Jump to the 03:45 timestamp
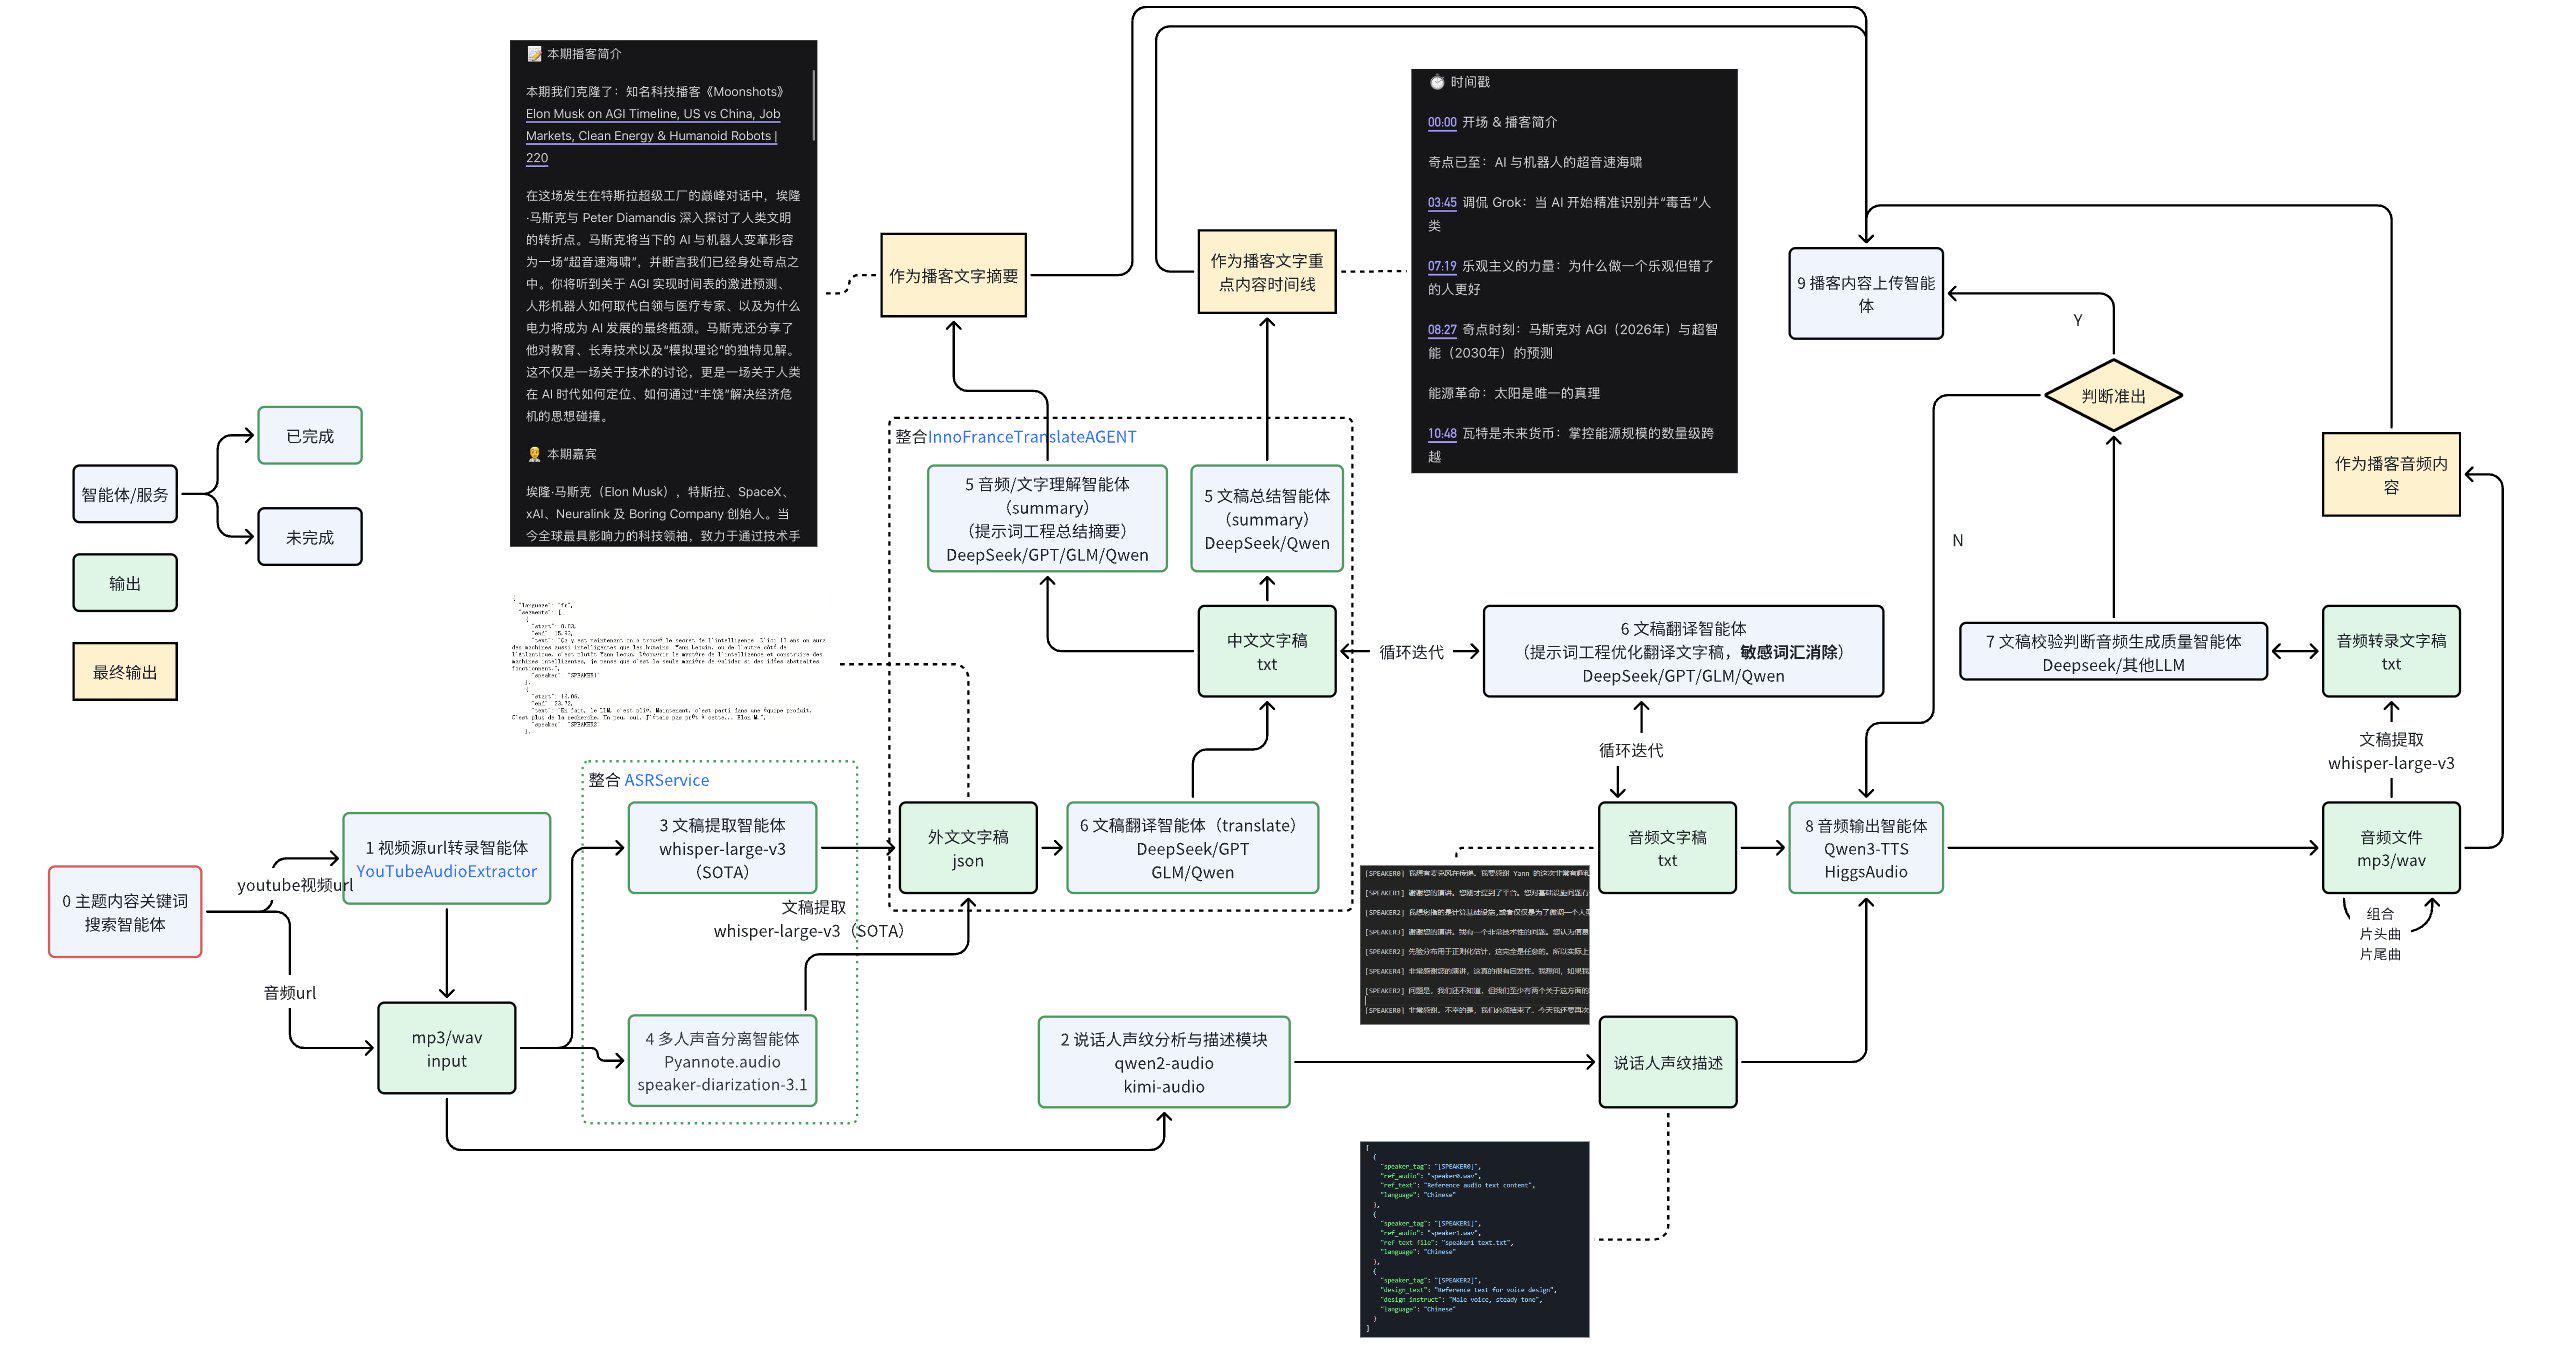Screen dimensions: 2560x1368 pyautogui.click(x=1441, y=202)
